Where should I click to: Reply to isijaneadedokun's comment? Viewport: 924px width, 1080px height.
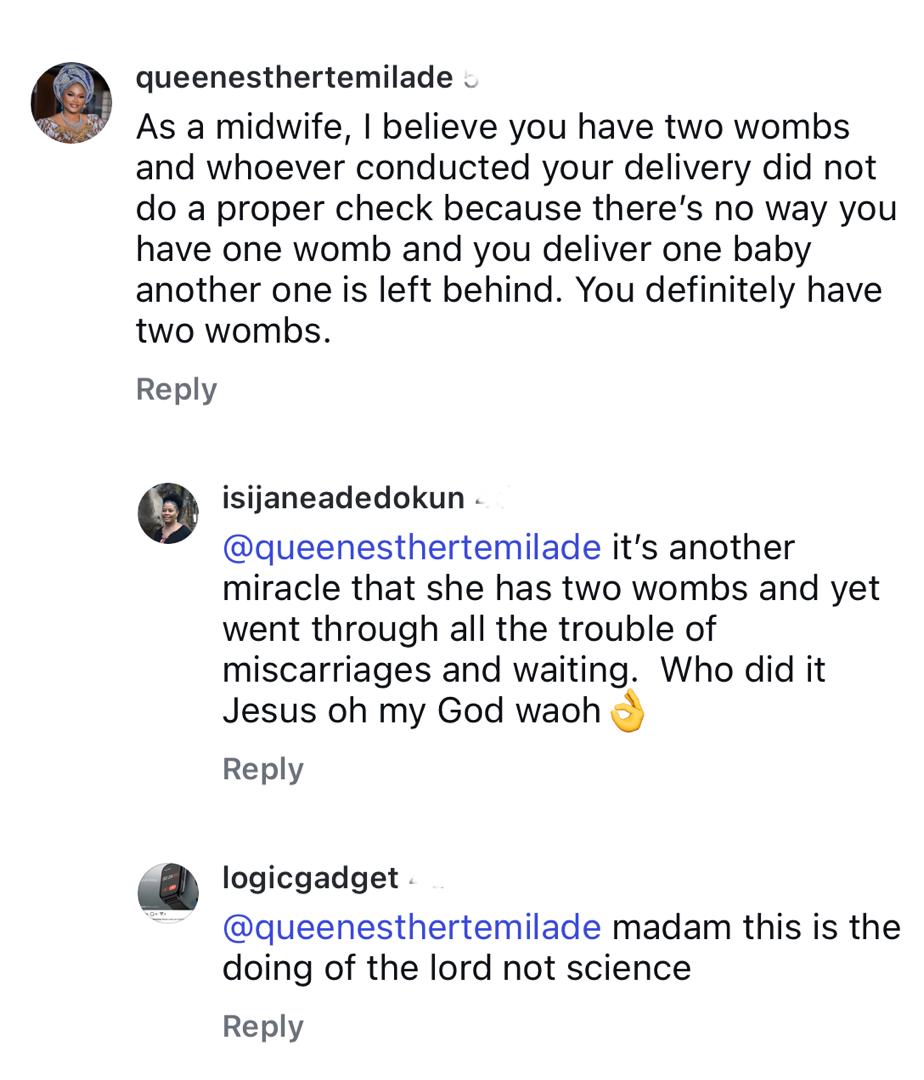263,769
